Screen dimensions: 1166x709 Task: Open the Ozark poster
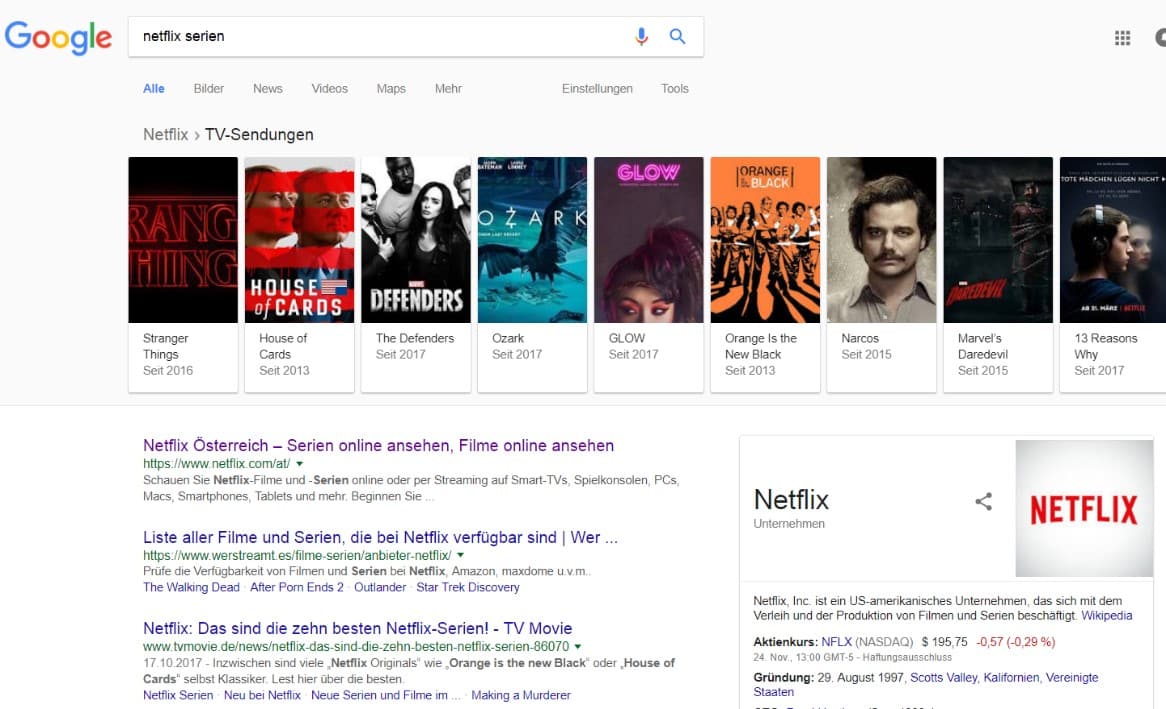pos(532,240)
